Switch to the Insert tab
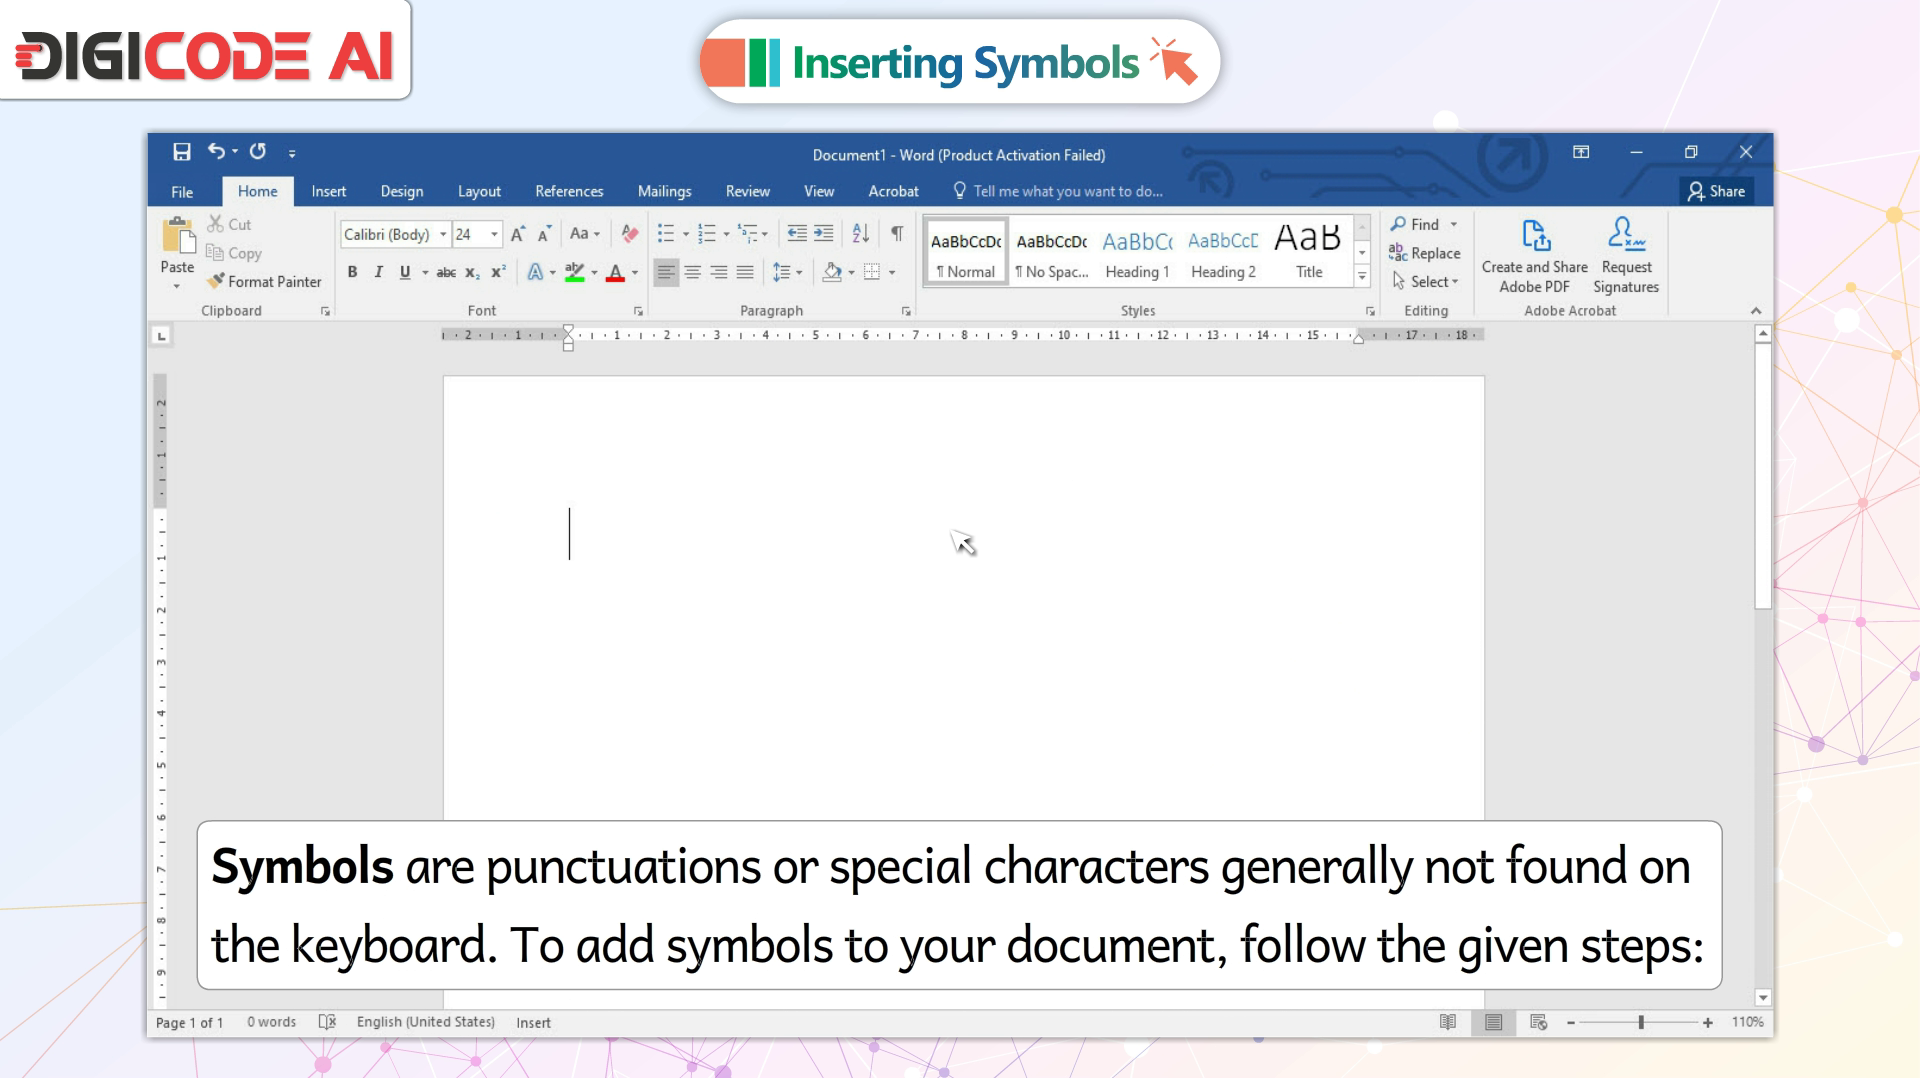 point(328,191)
